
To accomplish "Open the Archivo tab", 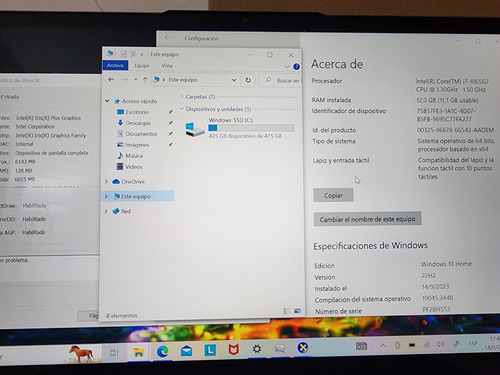I will click(115, 66).
